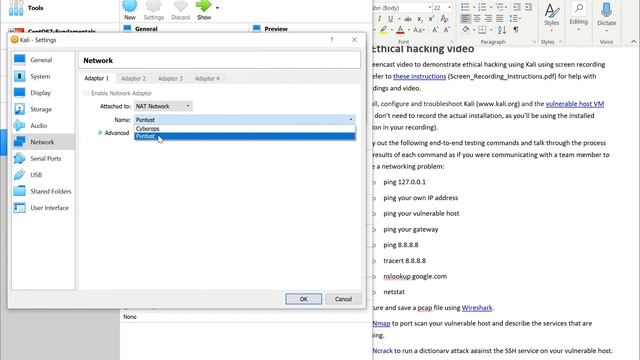
Task: Toggle show paragraph marks in Word
Action: (516, 29)
